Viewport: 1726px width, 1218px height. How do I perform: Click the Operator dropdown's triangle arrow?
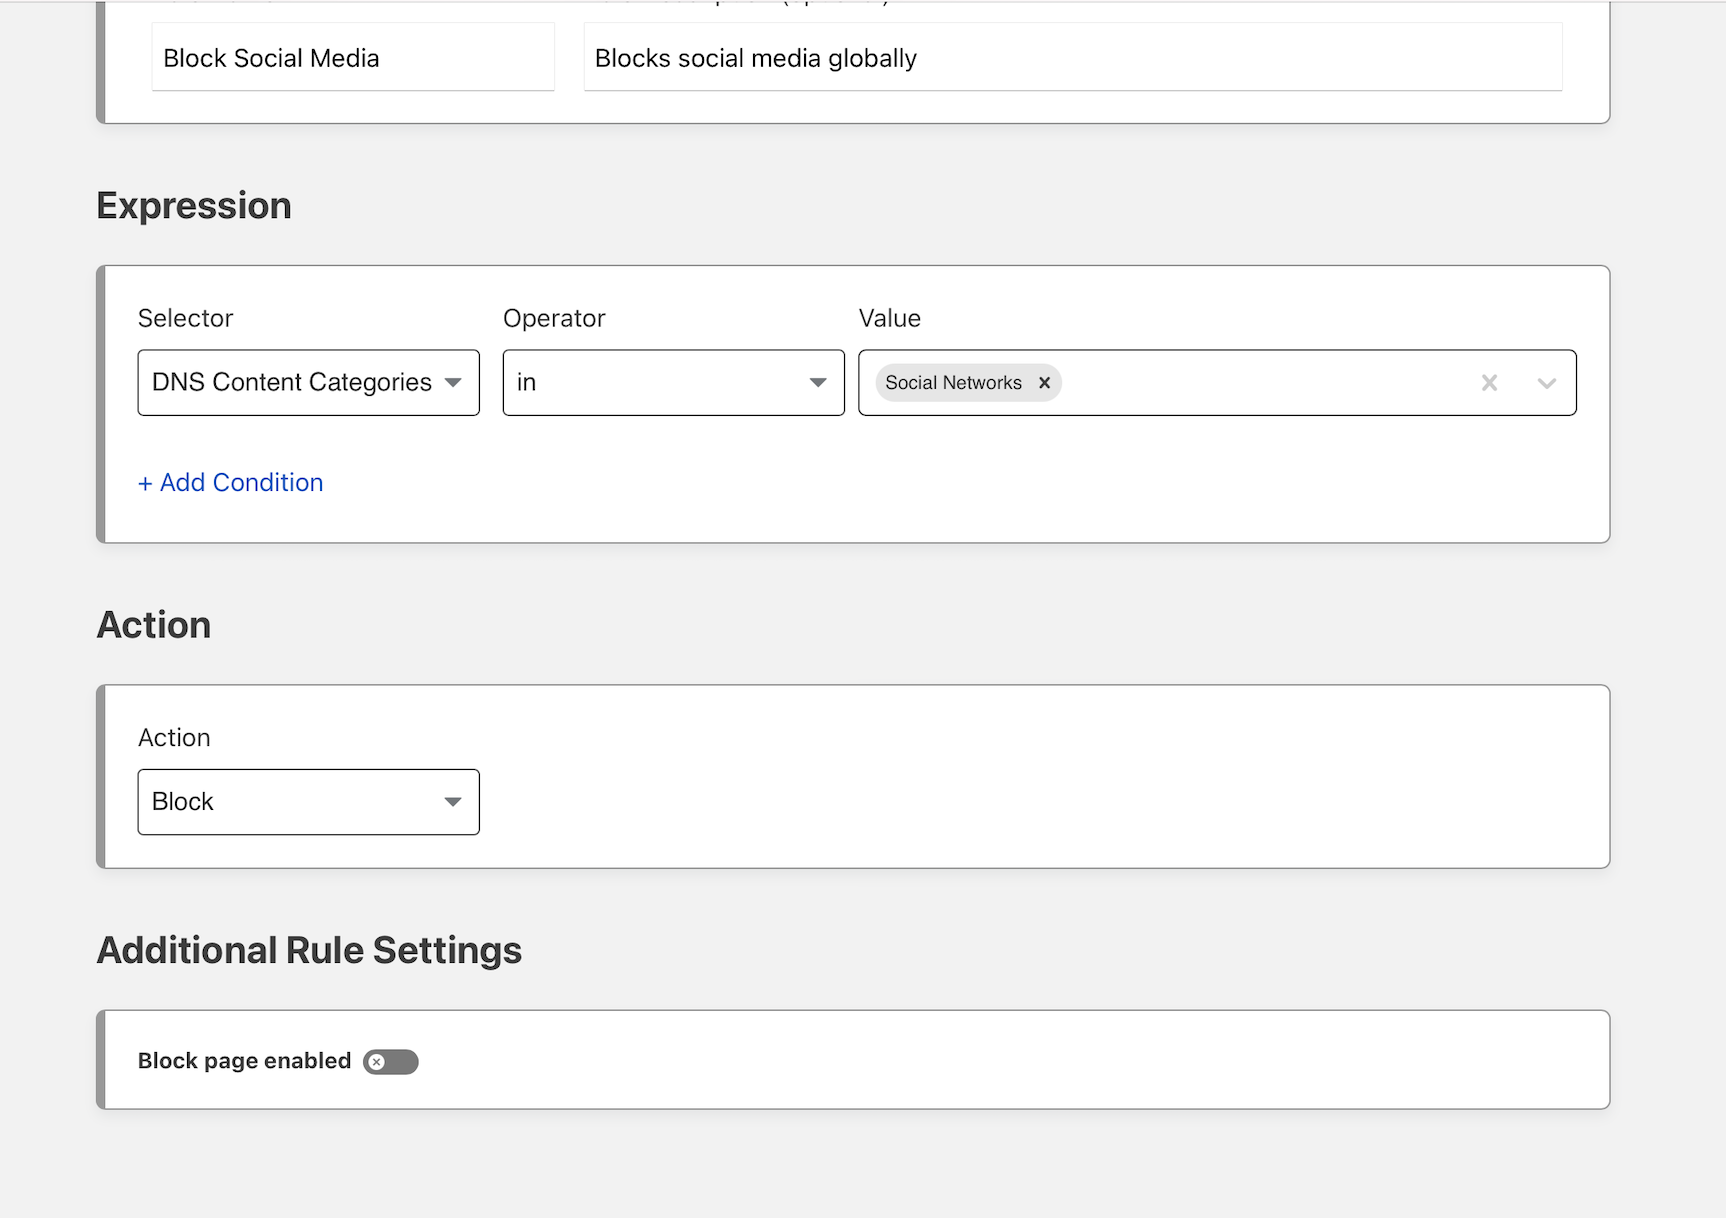[x=818, y=383]
